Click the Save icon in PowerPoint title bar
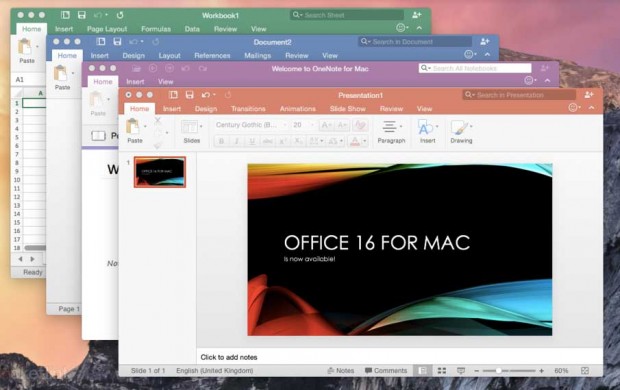 (189, 95)
